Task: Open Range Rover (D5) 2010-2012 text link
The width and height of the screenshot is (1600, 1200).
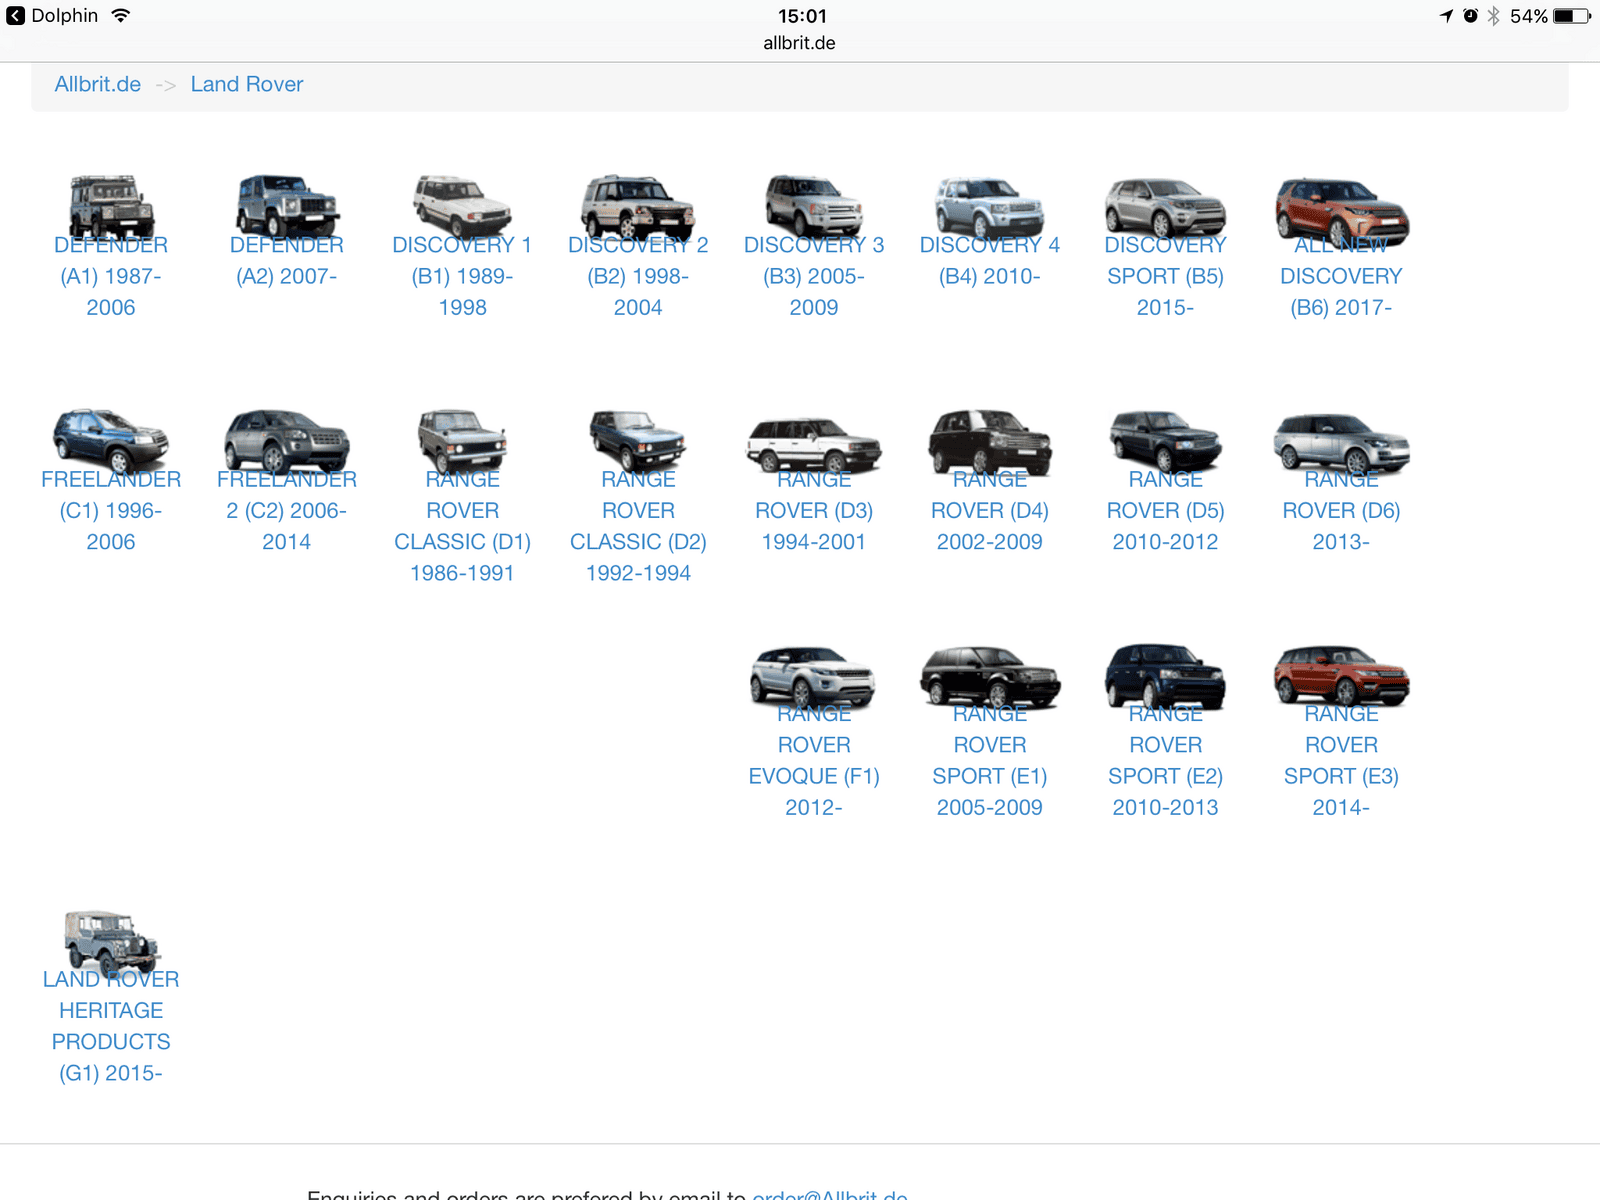Action: 1165,510
